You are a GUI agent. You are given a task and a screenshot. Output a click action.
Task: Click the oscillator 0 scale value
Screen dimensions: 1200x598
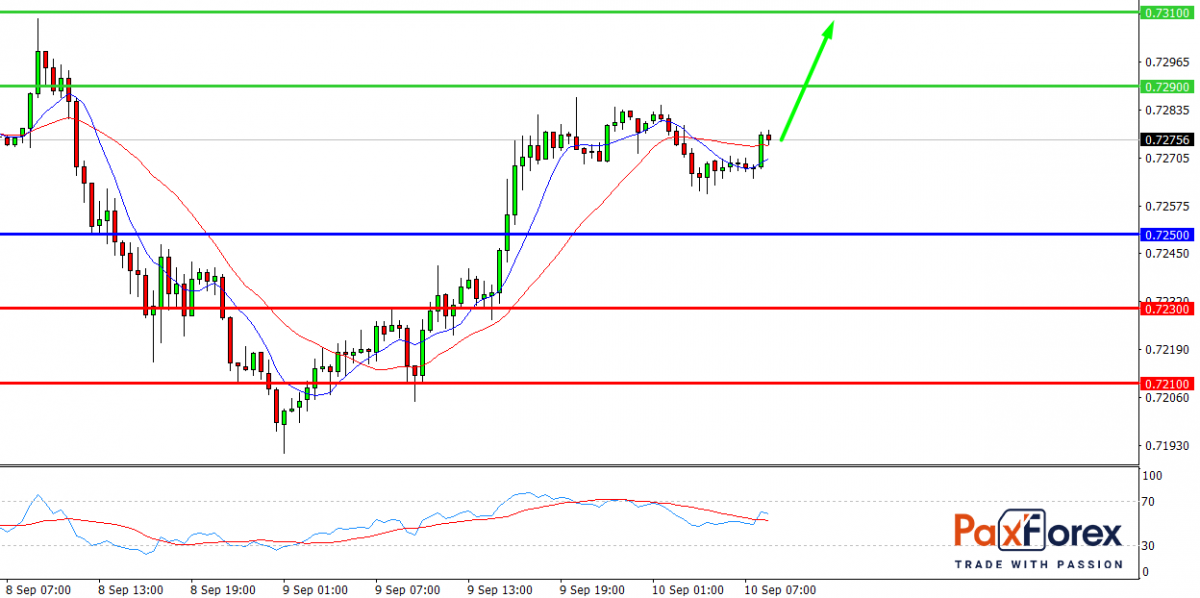pos(1146,572)
